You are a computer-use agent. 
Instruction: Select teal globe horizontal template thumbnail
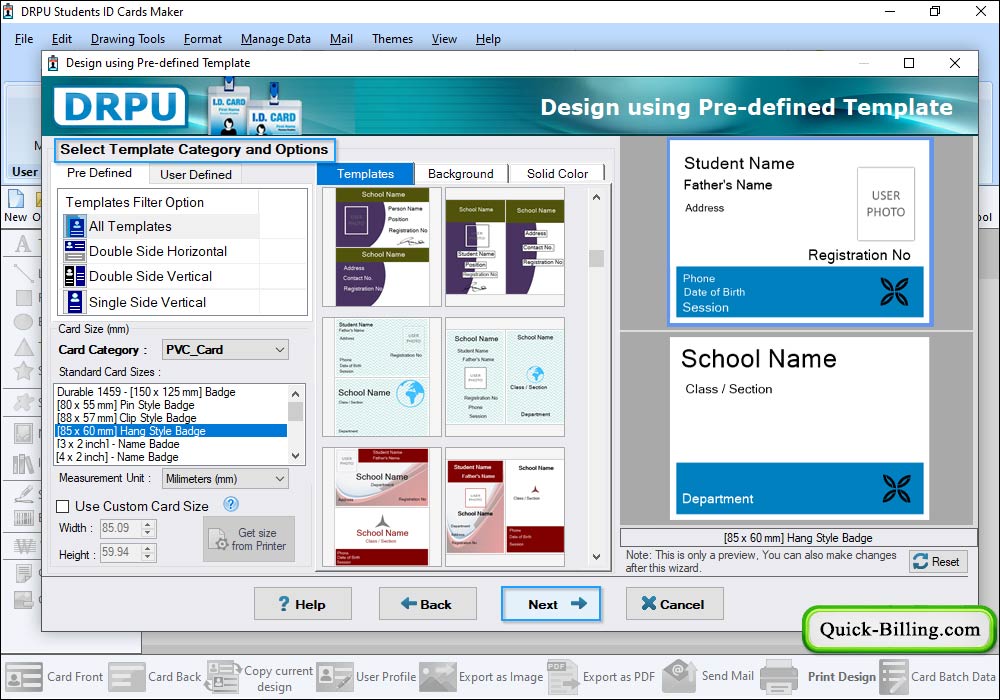pos(382,377)
